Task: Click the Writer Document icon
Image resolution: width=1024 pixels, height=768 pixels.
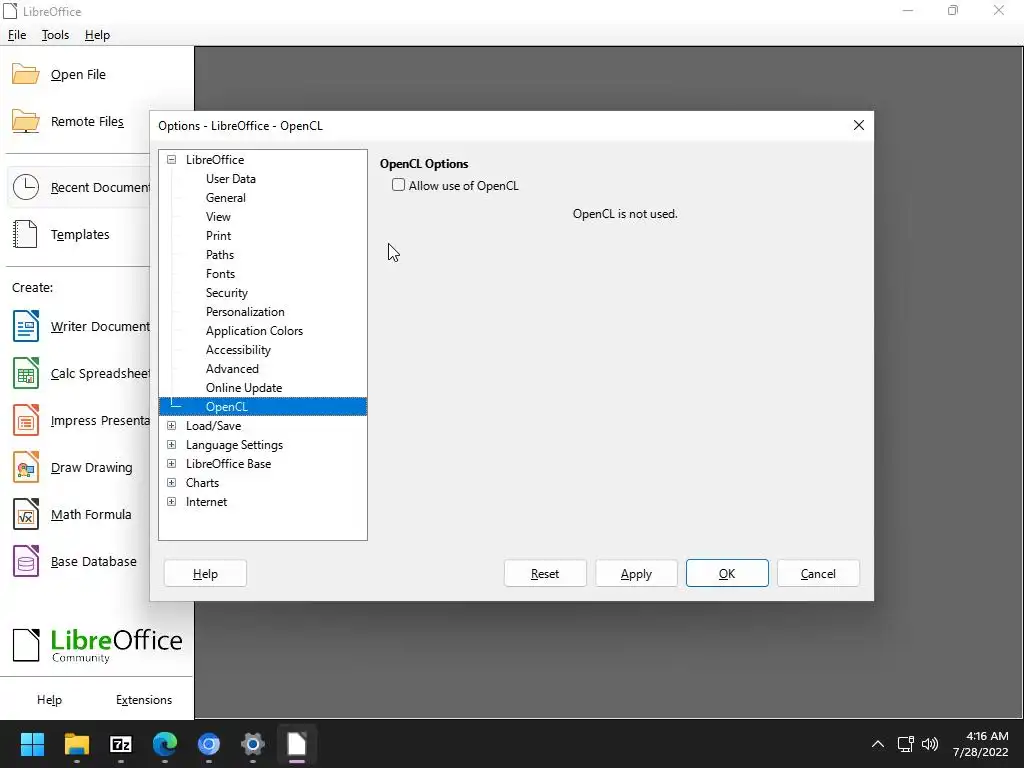Action: 25,326
